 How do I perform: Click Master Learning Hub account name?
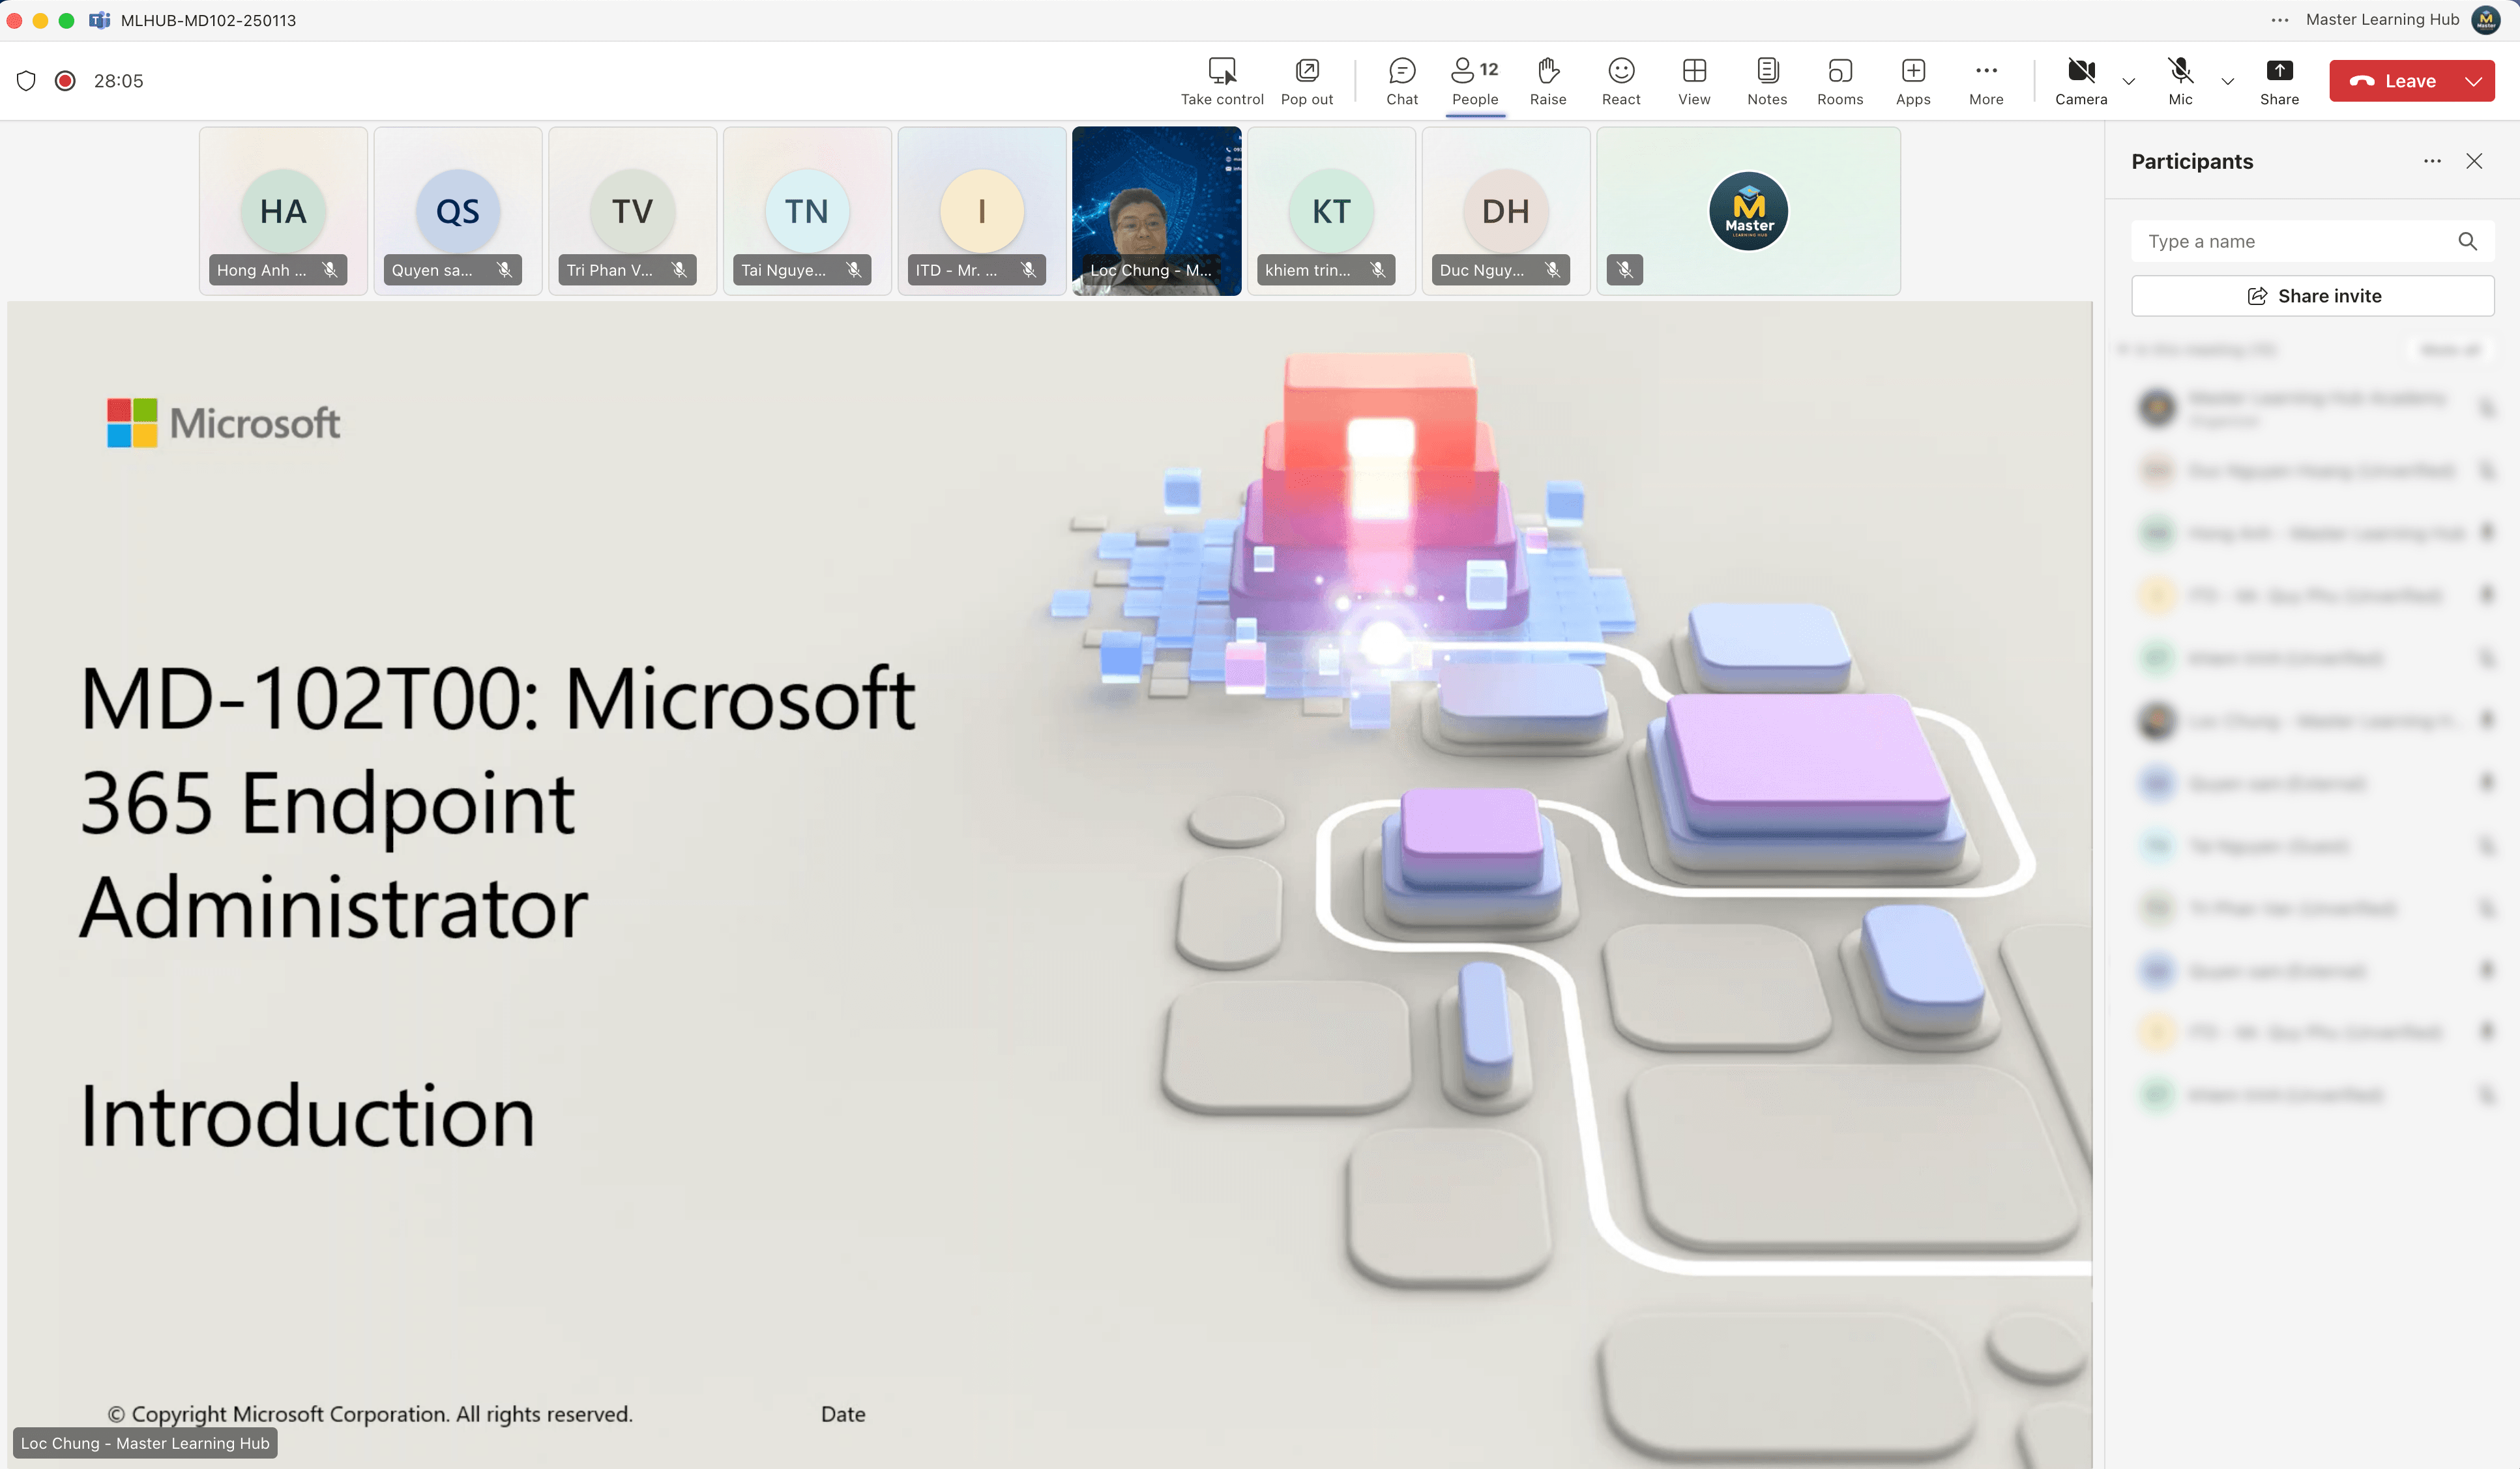pos(2382,20)
